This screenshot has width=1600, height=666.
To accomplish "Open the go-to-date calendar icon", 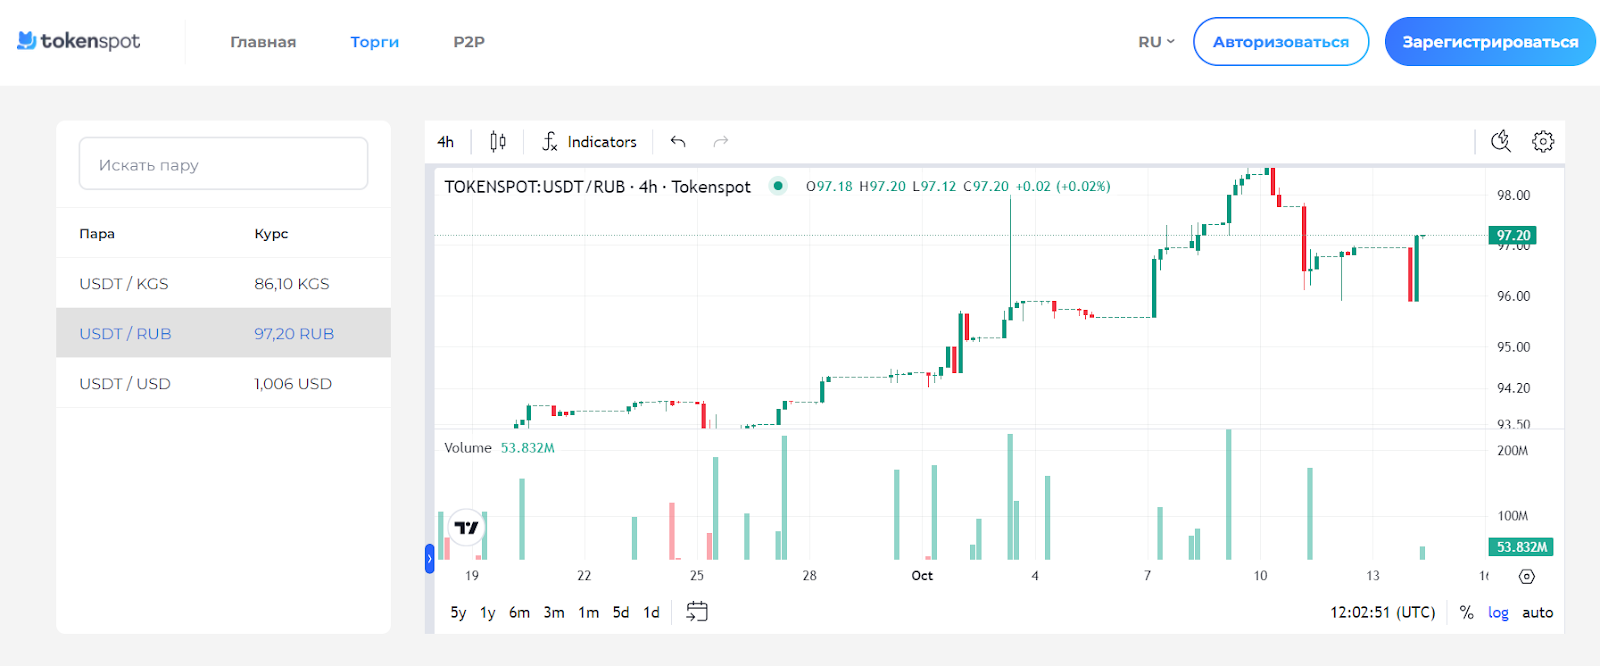I will pyautogui.click(x=697, y=611).
